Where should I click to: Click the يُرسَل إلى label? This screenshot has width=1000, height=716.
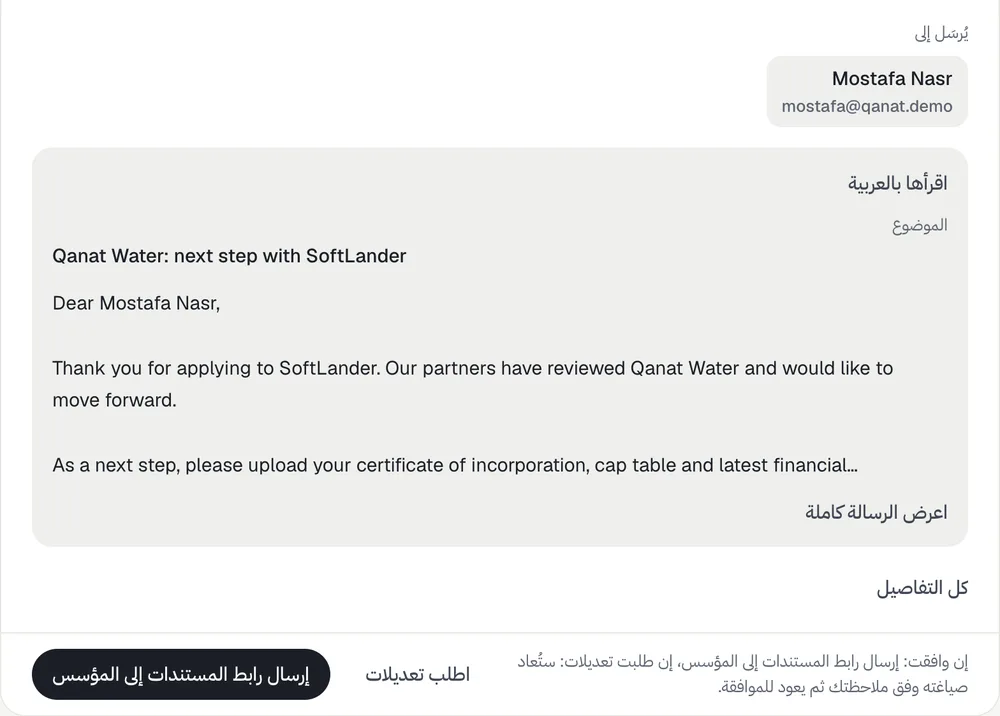[x=941, y=33]
